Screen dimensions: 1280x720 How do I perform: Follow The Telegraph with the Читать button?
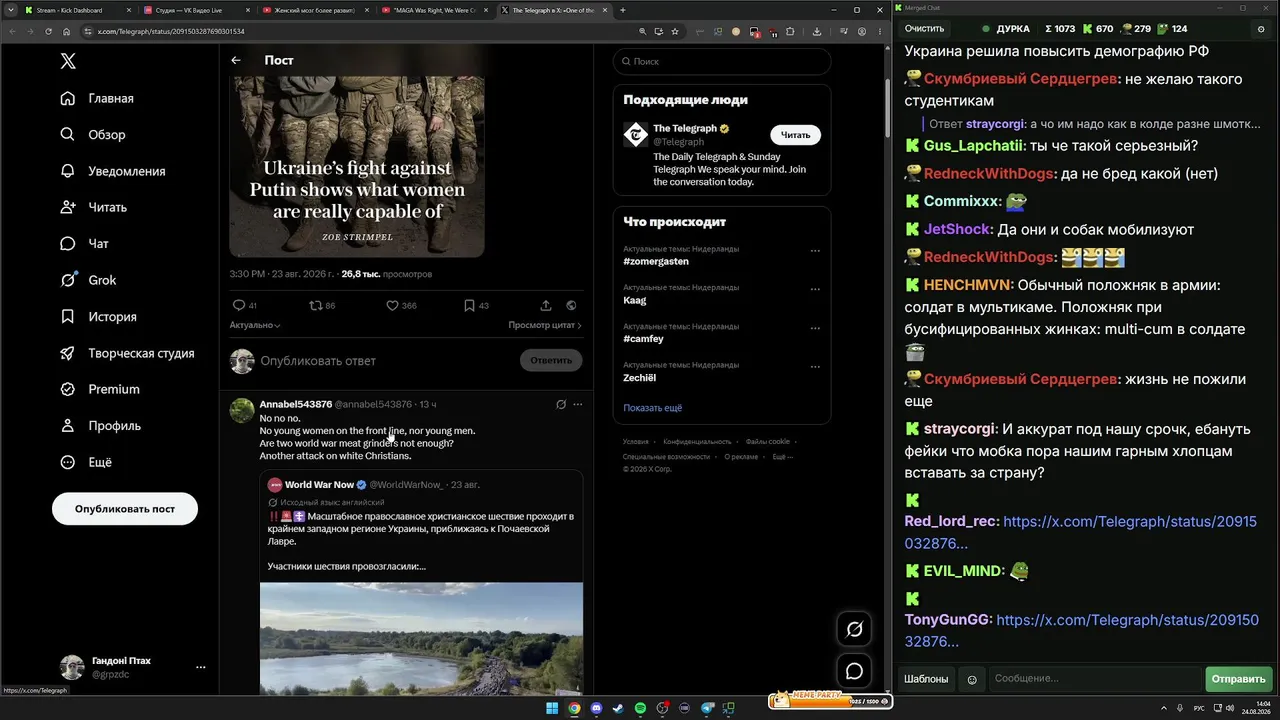[795, 135]
